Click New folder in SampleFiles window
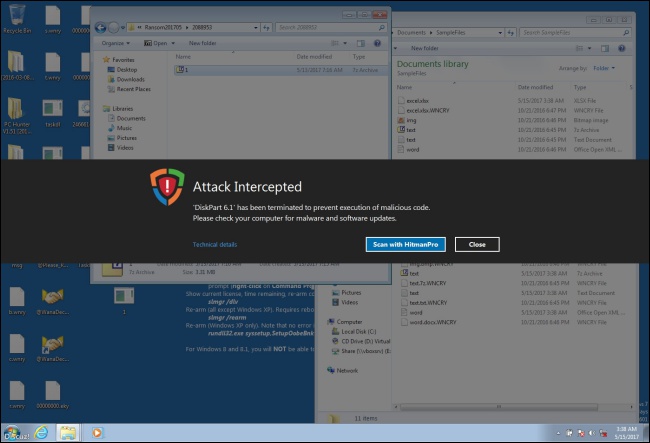 [x=424, y=48]
